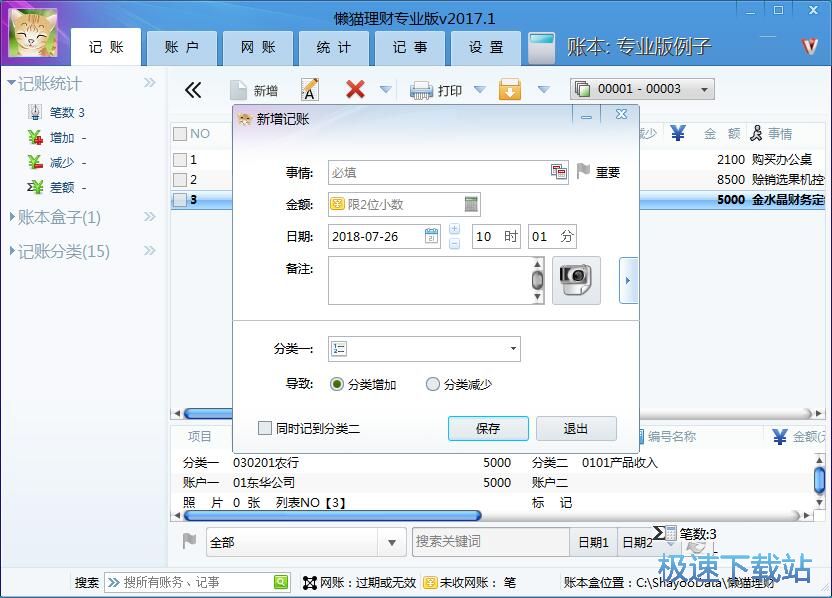Expand dialog side panel arrow
Image resolution: width=832 pixels, height=598 pixels.
[x=628, y=280]
